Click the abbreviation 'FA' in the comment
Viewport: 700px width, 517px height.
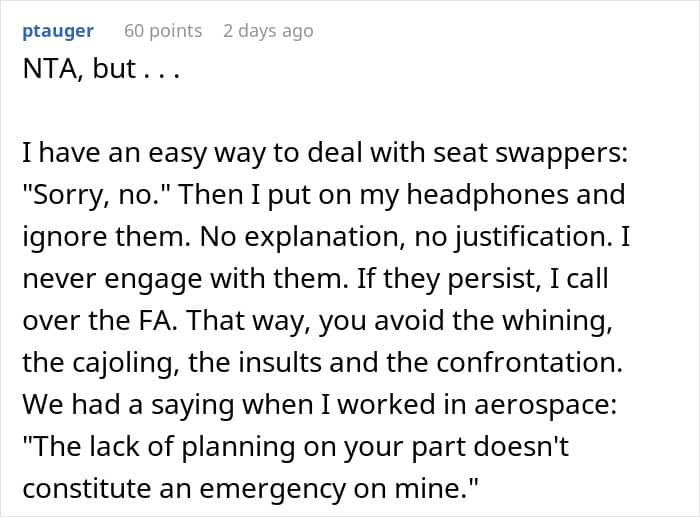[x=158, y=321]
